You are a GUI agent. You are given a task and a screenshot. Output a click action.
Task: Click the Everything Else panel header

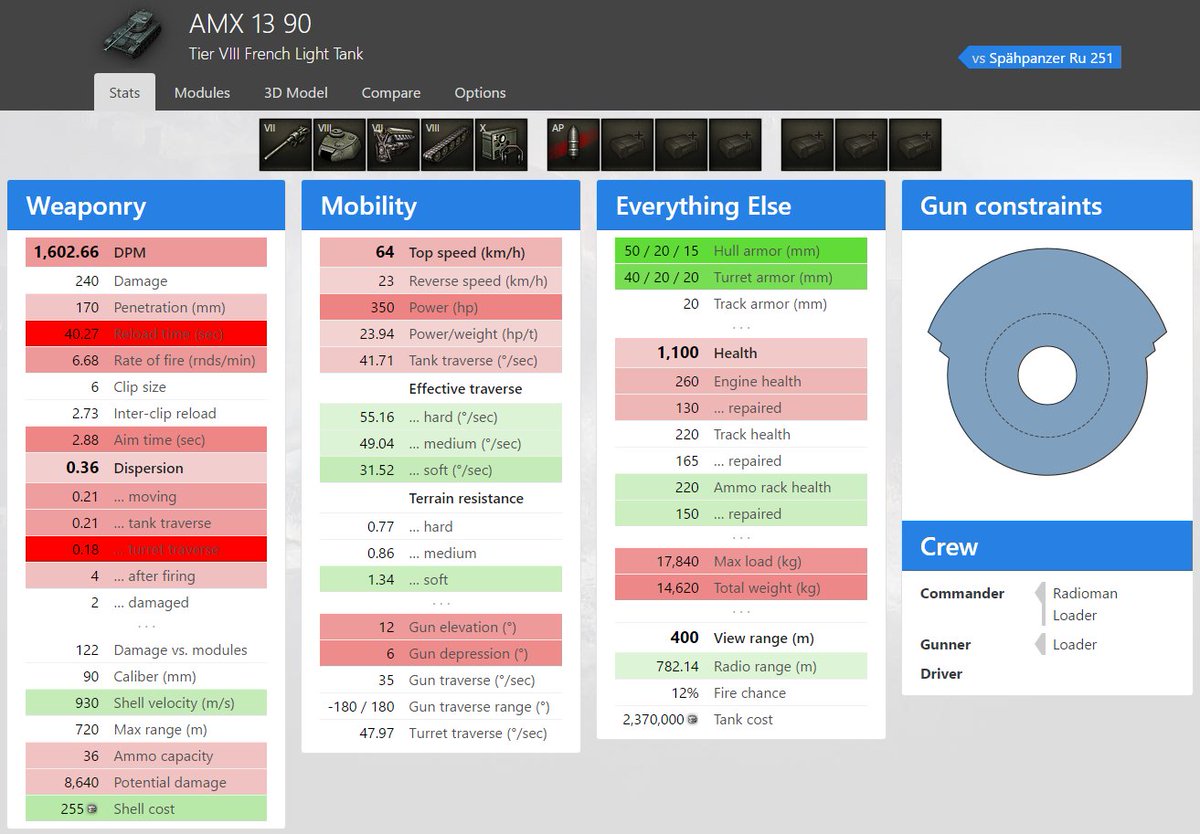click(741, 206)
